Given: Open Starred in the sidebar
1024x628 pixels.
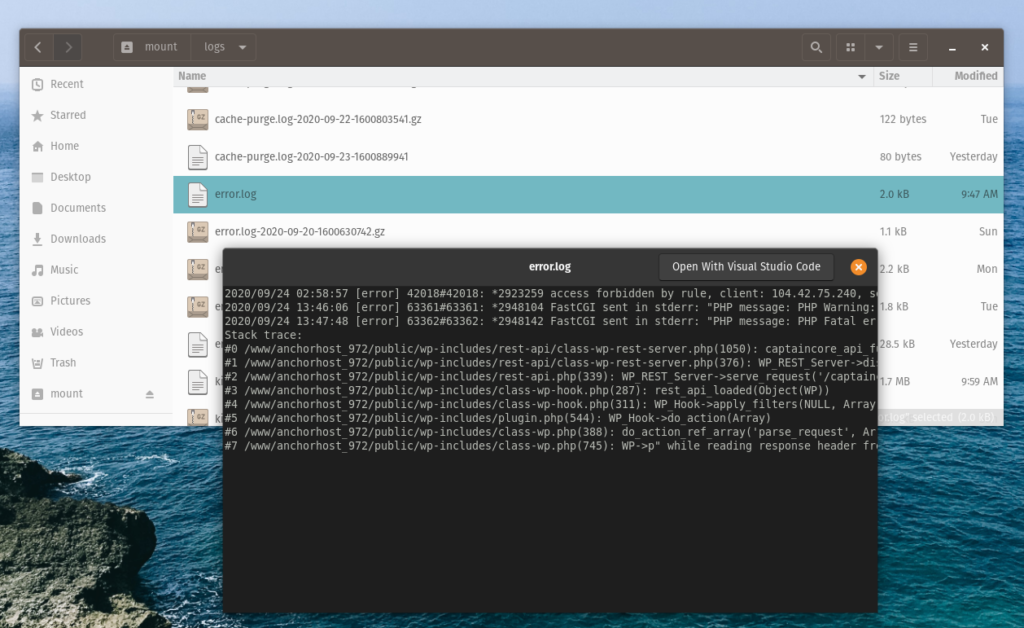Looking at the screenshot, I should pos(68,115).
